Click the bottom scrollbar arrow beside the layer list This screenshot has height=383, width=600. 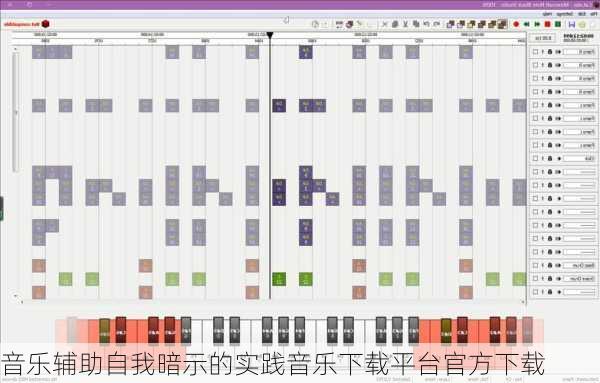click(x=523, y=302)
